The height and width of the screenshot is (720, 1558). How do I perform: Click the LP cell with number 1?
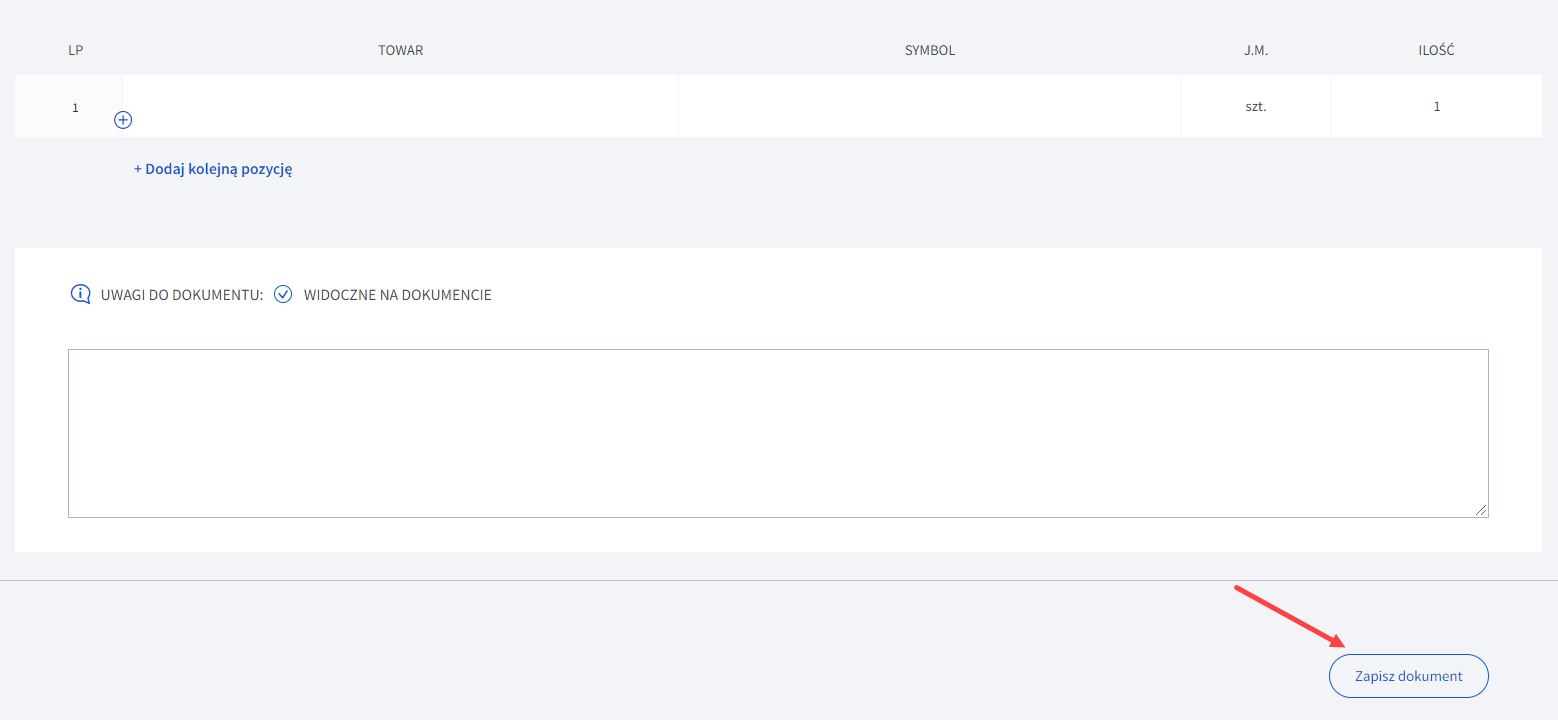[x=75, y=107]
